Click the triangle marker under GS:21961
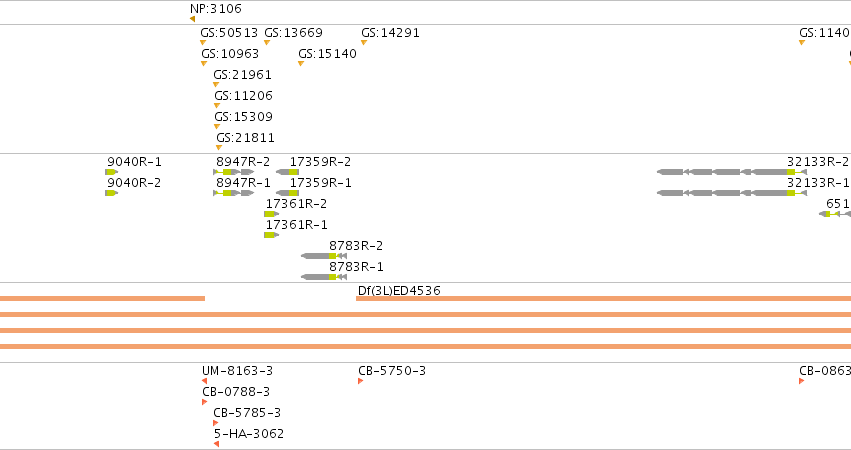This screenshot has width=851, height=450. pyautogui.click(x=216, y=84)
